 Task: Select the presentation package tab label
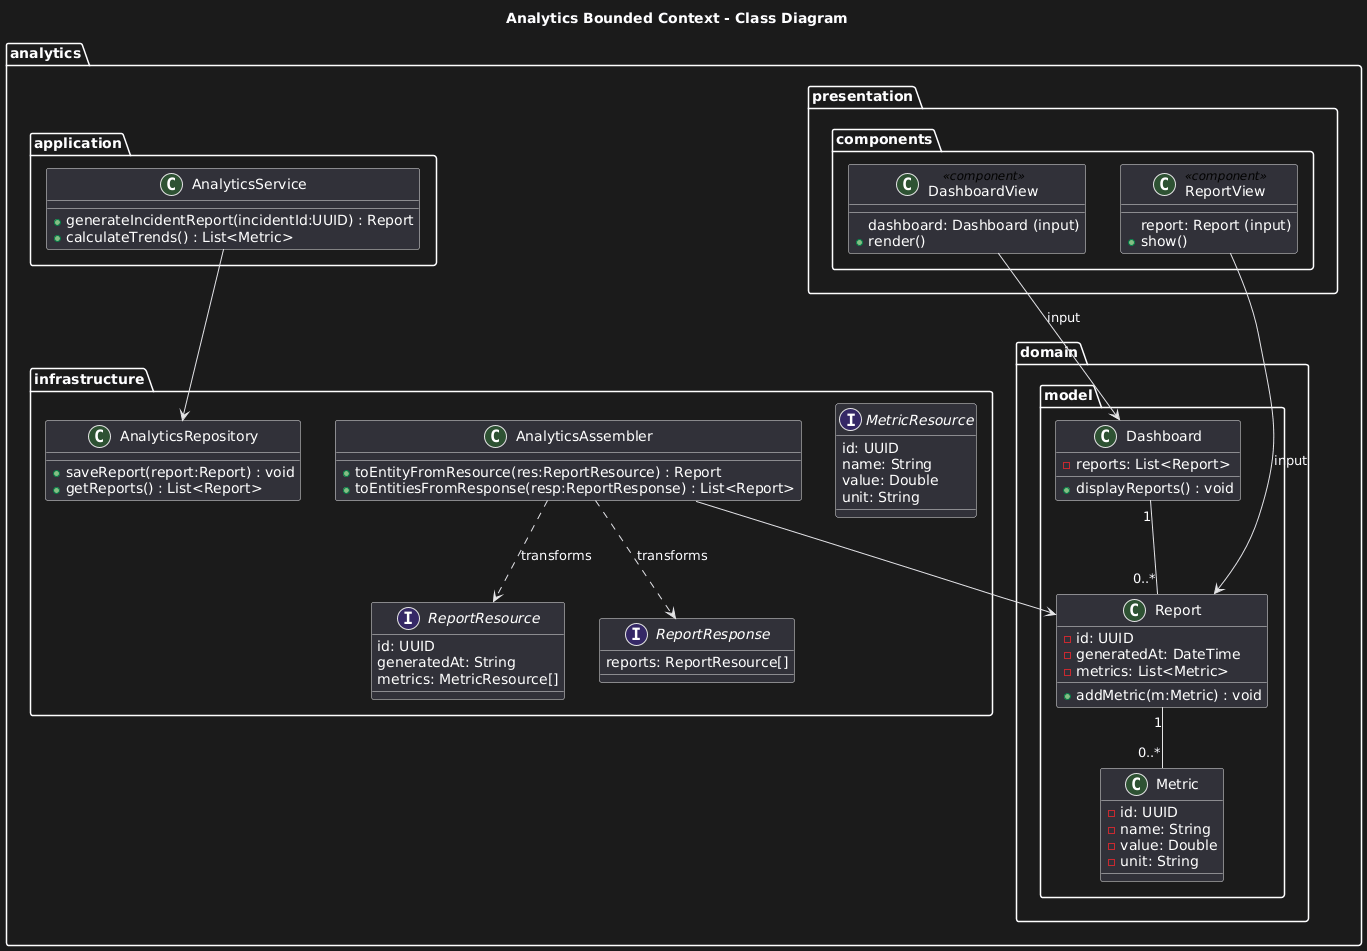[x=860, y=96]
